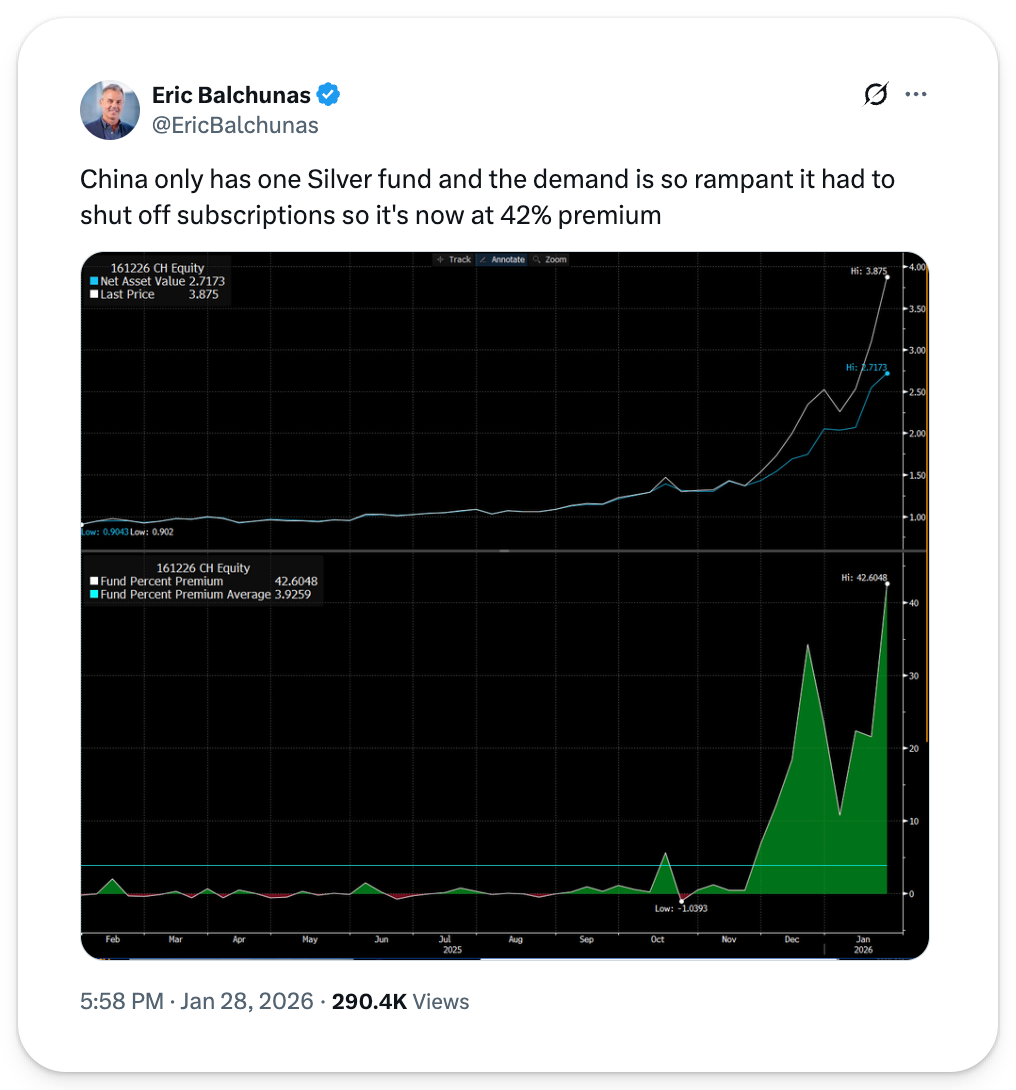Click the Net Asset Value blue legend swatch

94,282
